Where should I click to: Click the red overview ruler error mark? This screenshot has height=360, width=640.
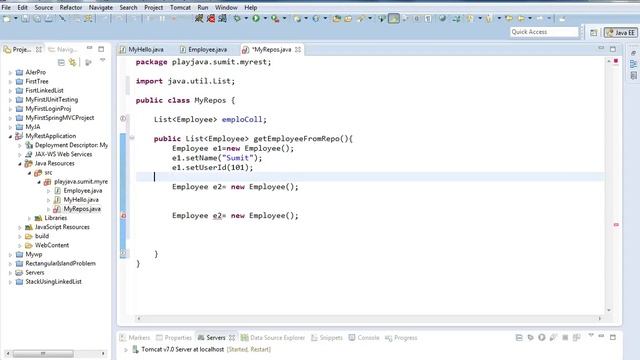tap(616, 225)
